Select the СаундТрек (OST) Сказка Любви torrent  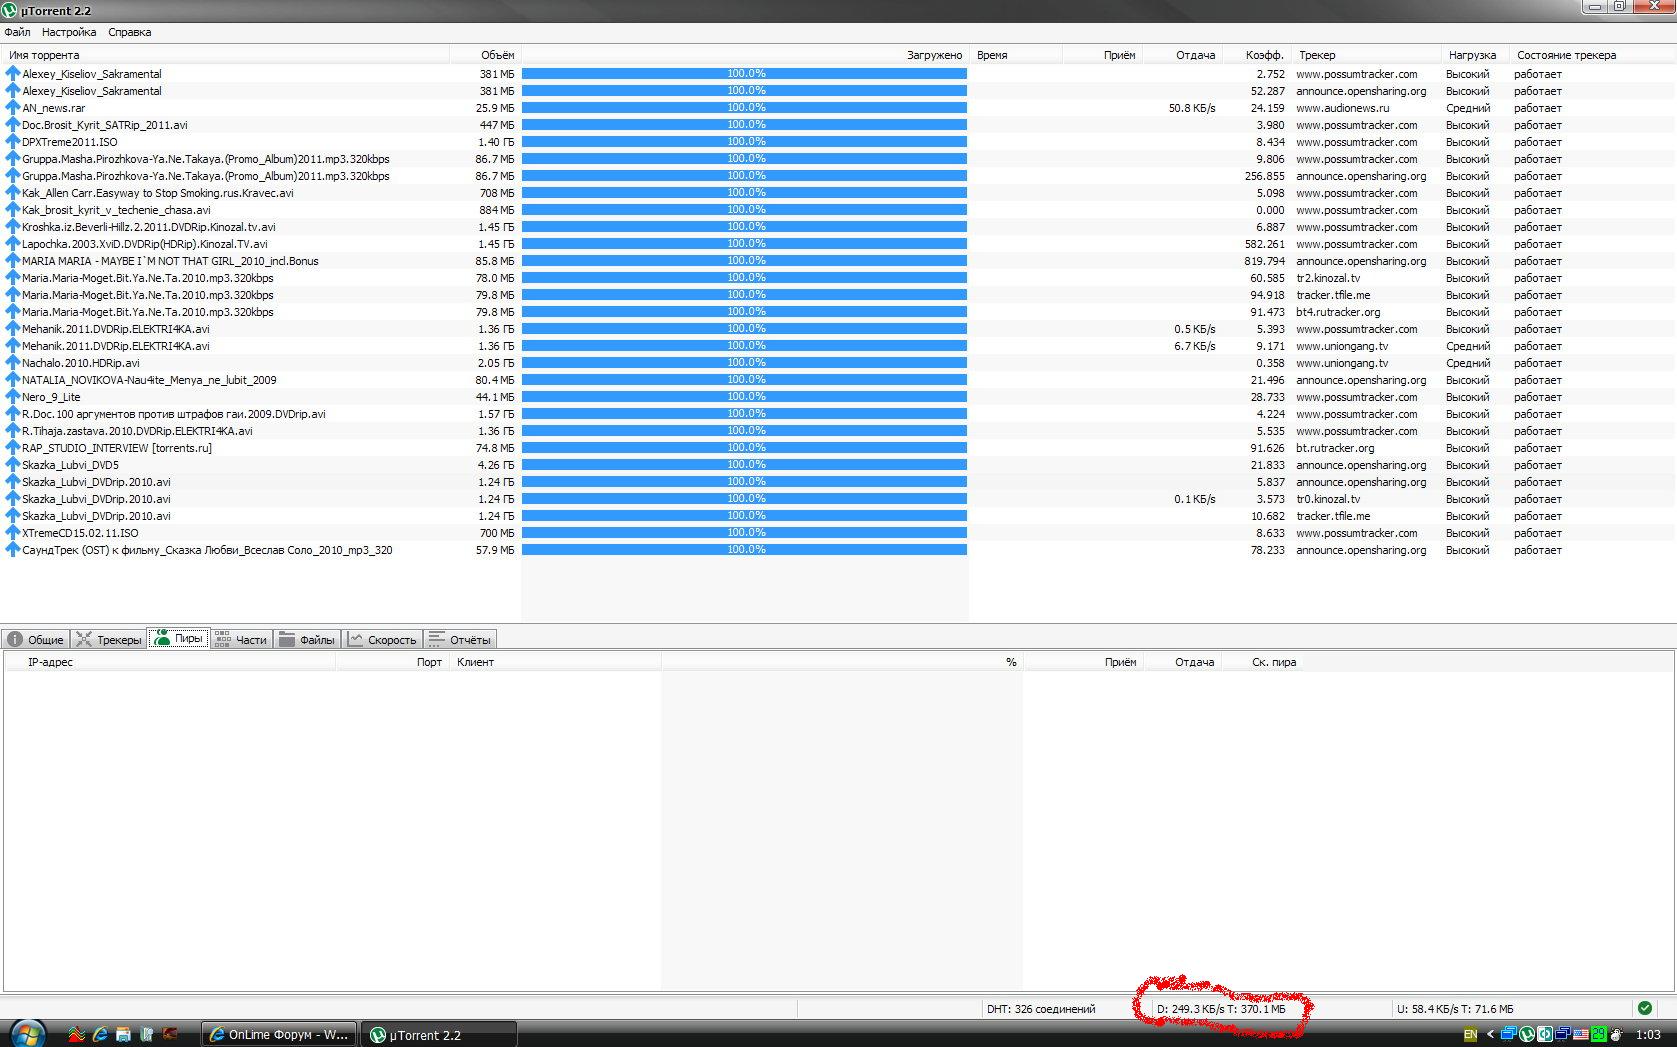(207, 550)
